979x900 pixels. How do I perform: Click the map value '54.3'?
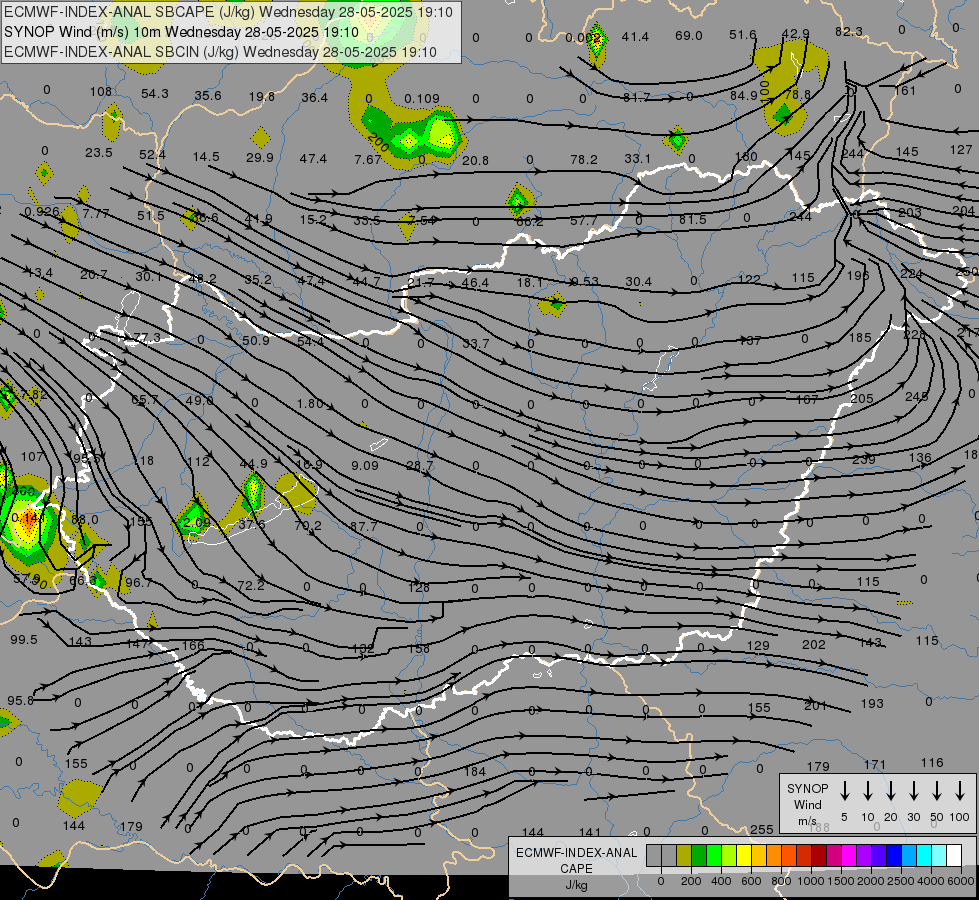click(x=154, y=94)
